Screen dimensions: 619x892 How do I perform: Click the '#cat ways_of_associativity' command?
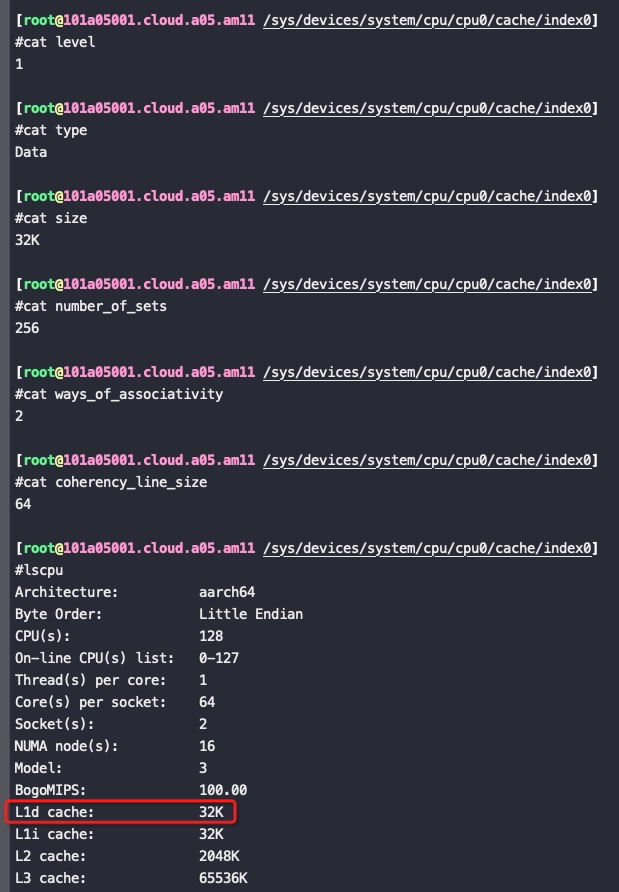119,394
